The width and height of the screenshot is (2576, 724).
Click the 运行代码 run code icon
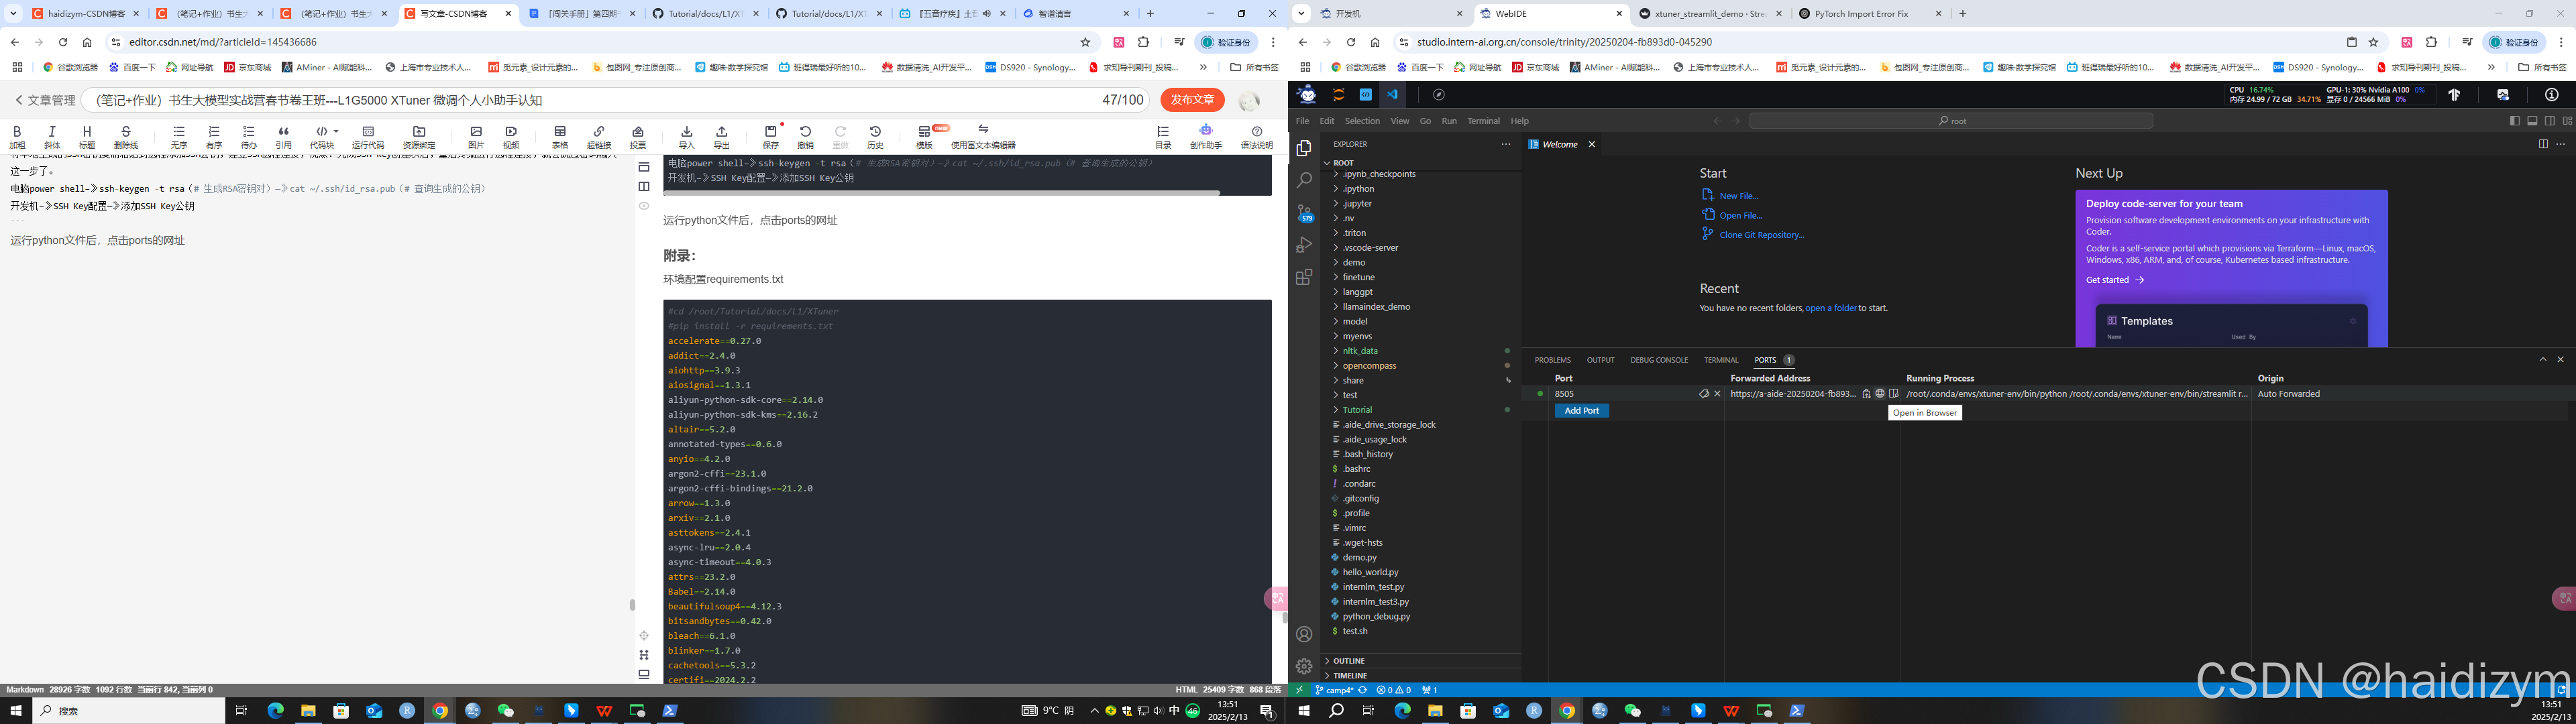click(x=368, y=137)
